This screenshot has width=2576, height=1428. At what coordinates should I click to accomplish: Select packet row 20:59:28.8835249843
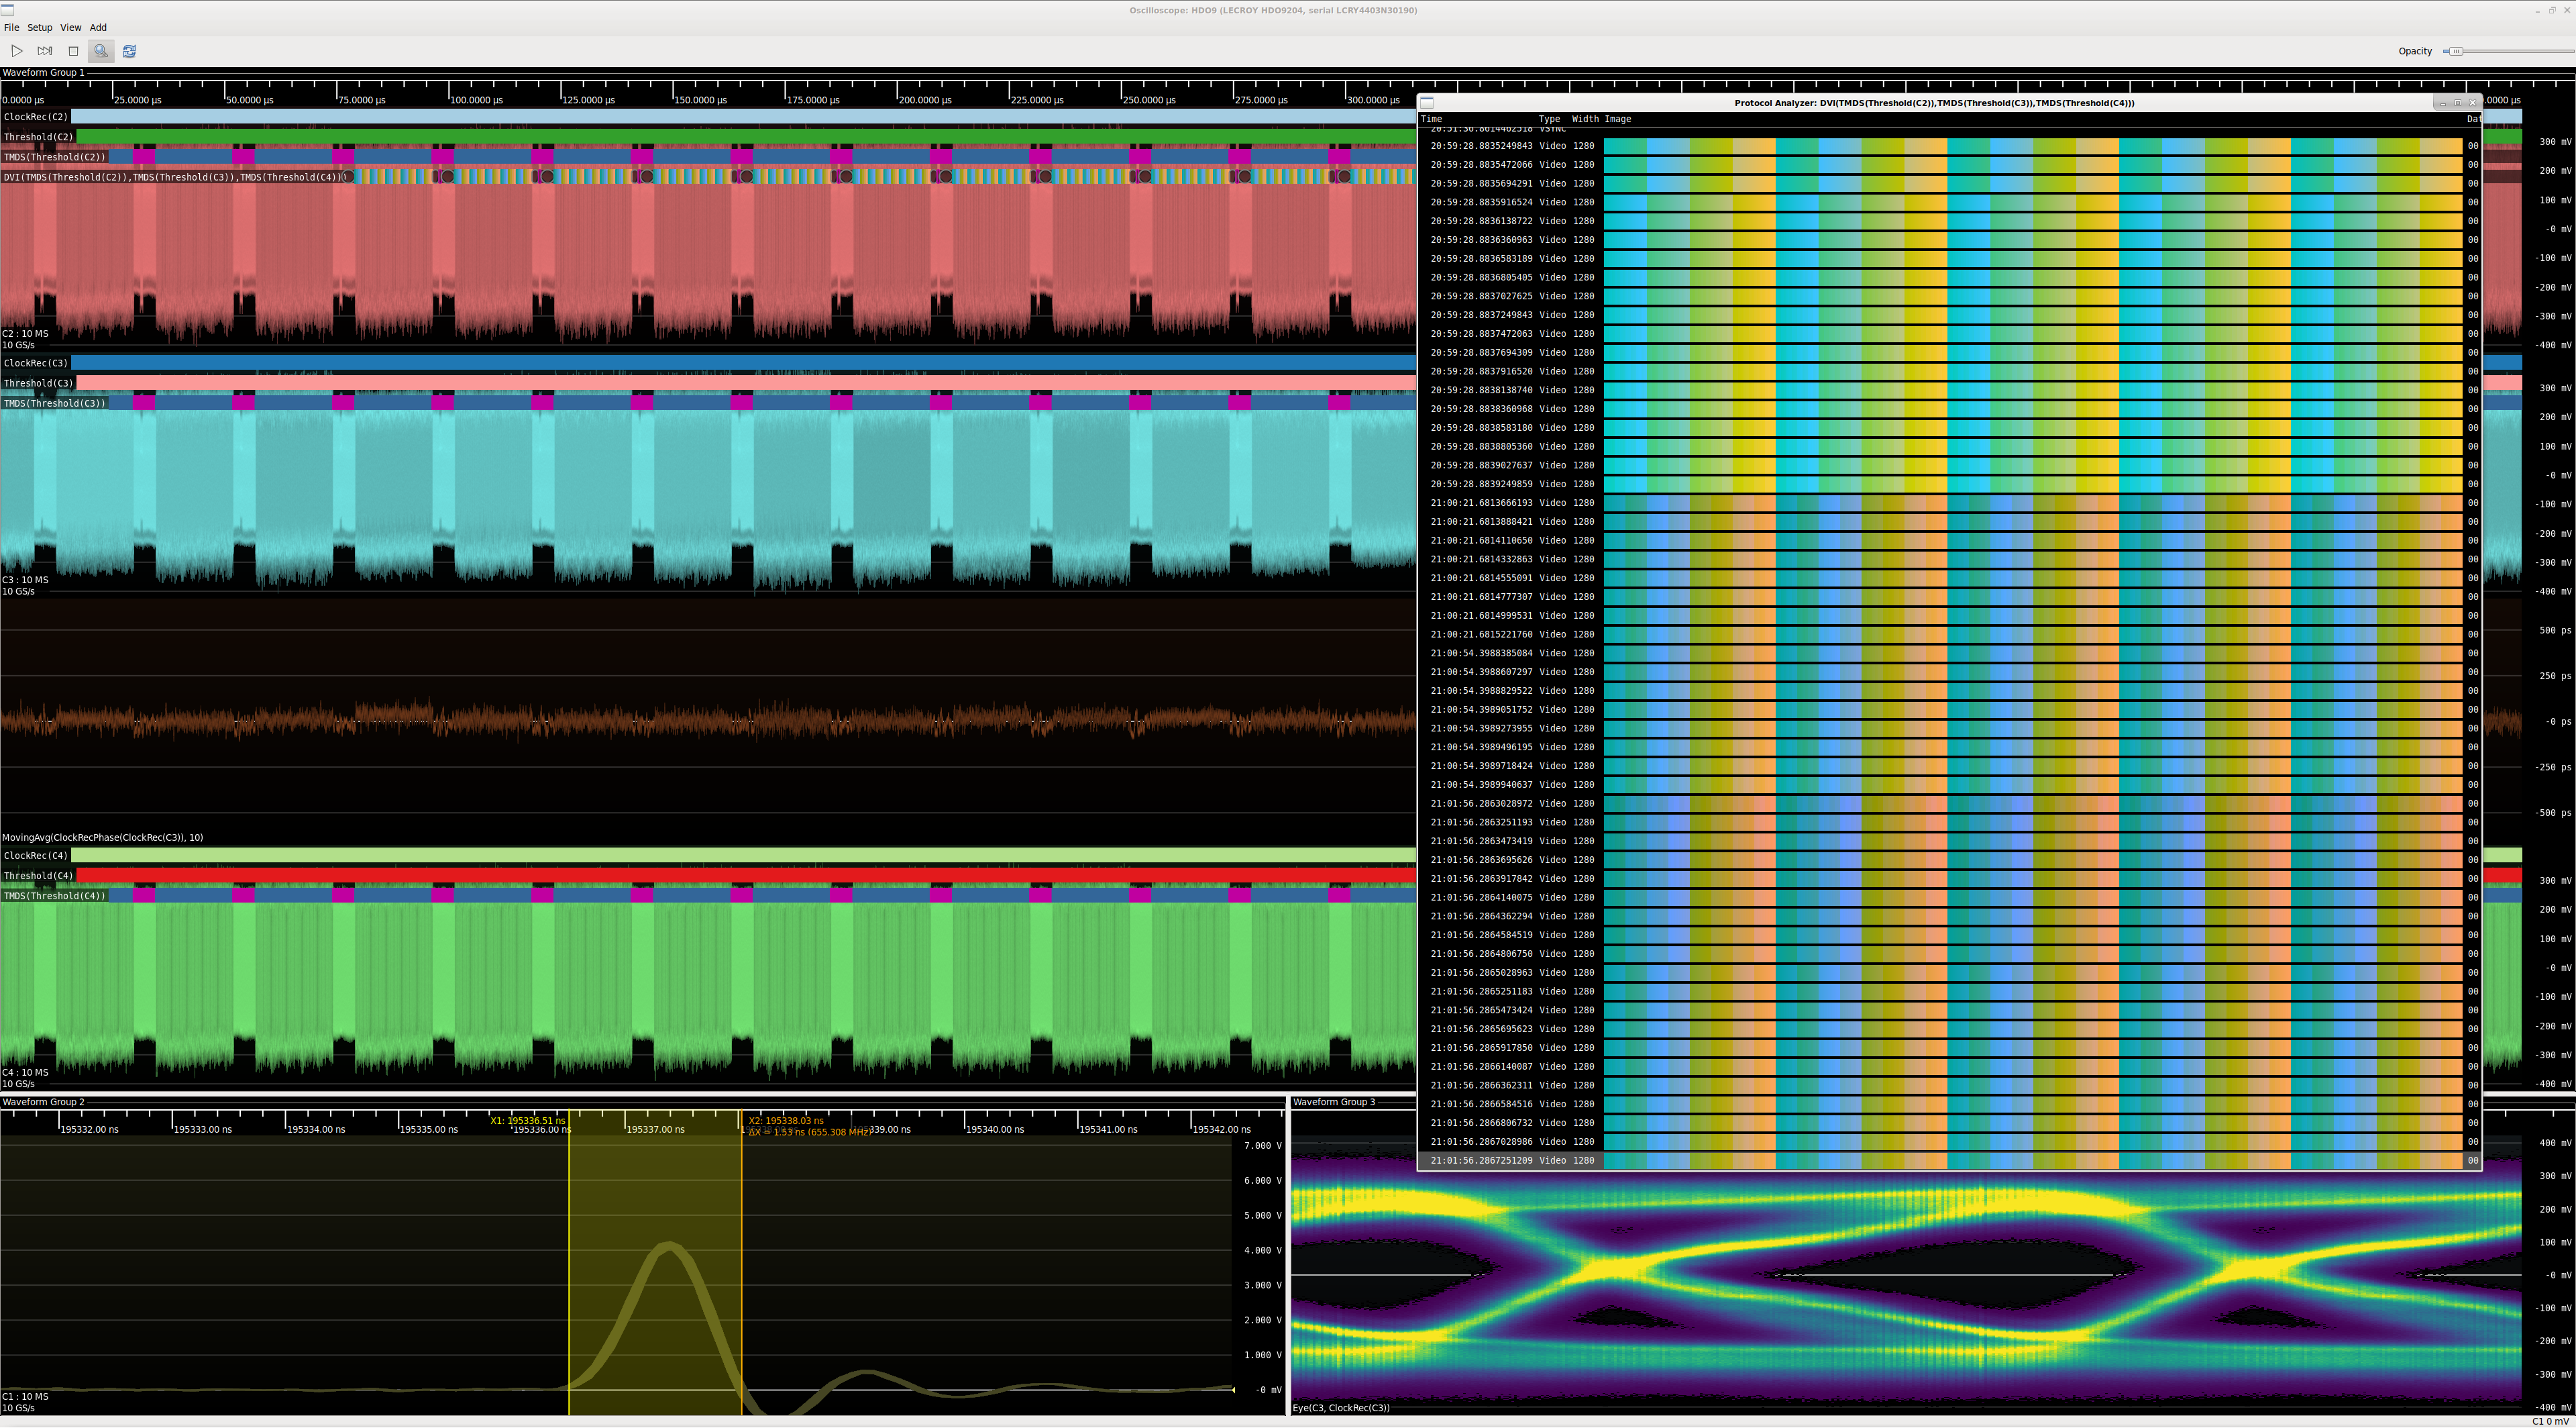pos(1950,146)
